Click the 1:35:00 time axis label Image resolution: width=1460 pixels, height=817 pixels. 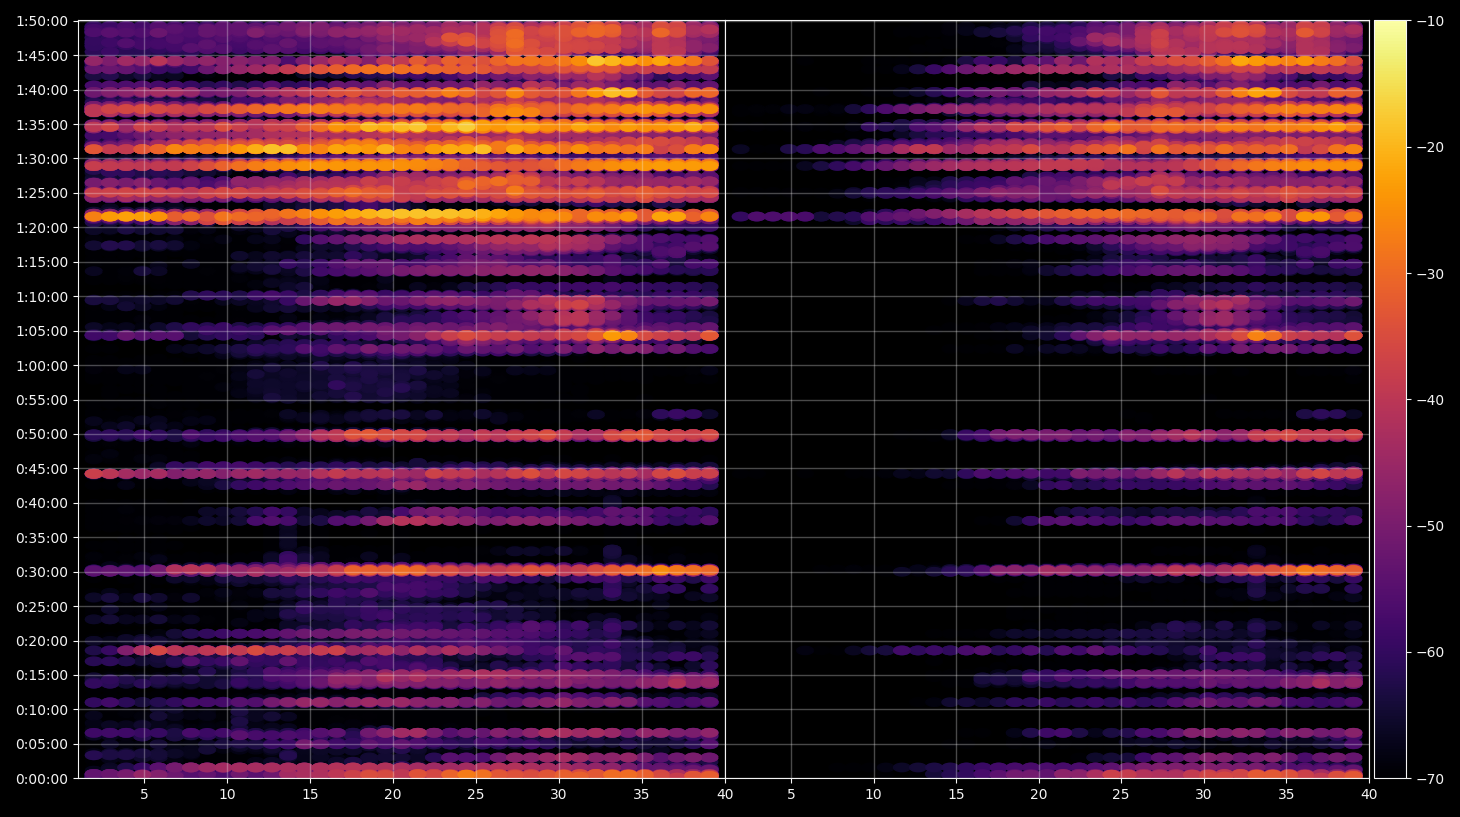[42, 125]
